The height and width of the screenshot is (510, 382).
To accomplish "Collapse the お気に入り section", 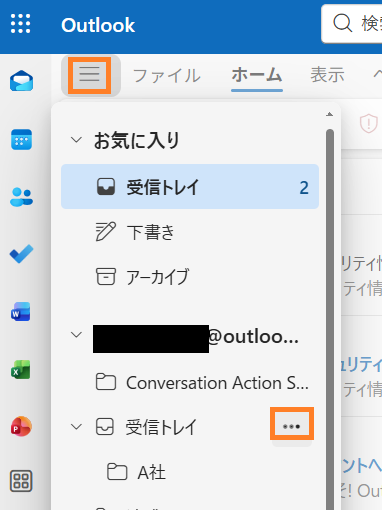I will tap(77, 140).
